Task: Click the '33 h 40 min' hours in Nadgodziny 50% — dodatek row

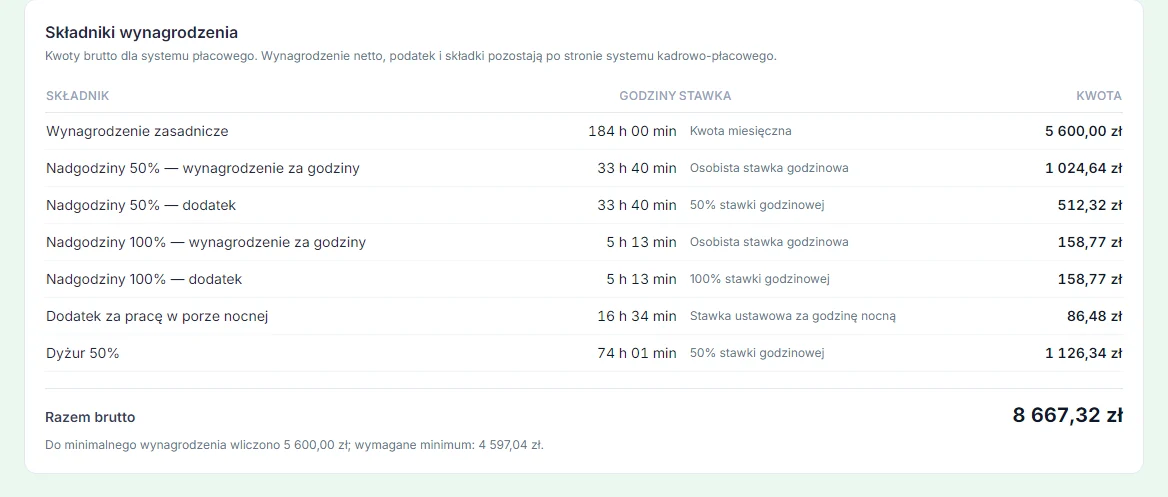Action: 637,205
